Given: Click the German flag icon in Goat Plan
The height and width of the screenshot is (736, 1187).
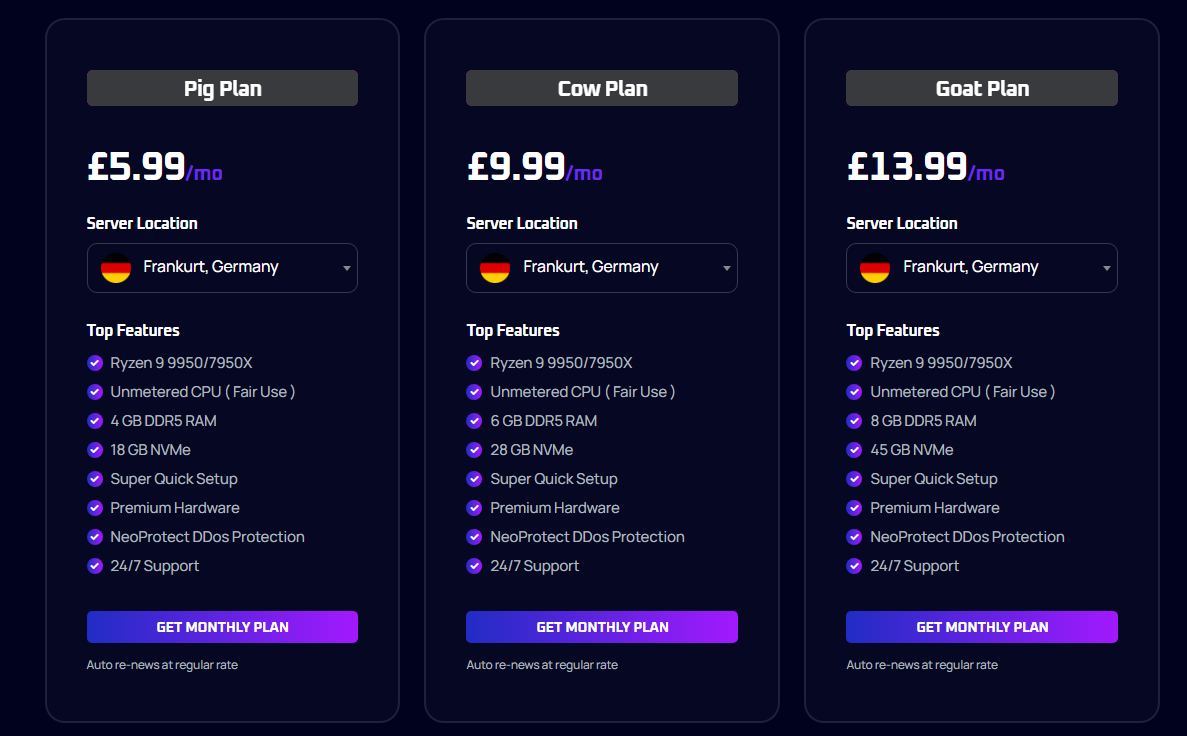Looking at the screenshot, I should 875,268.
